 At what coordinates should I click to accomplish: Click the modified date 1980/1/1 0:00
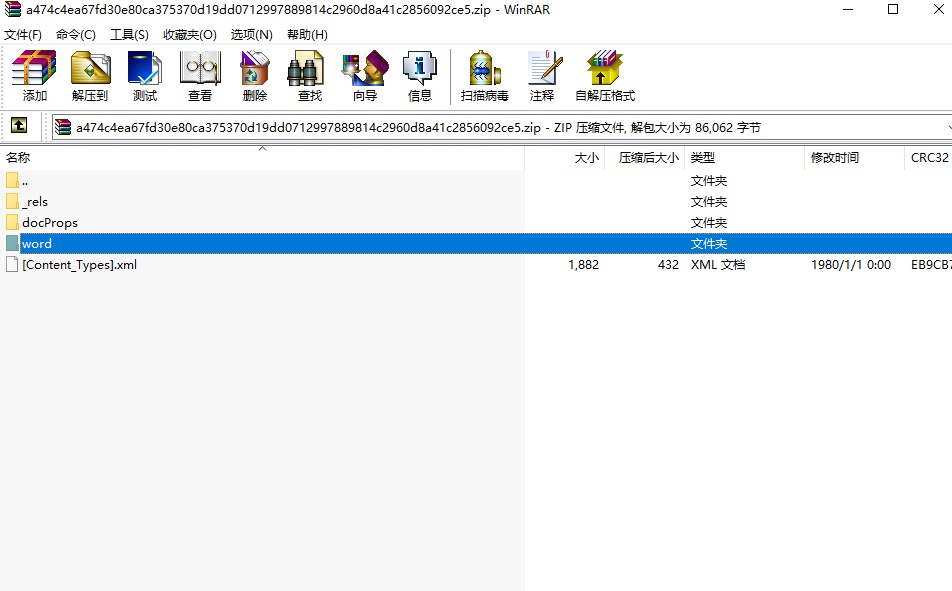pos(851,265)
